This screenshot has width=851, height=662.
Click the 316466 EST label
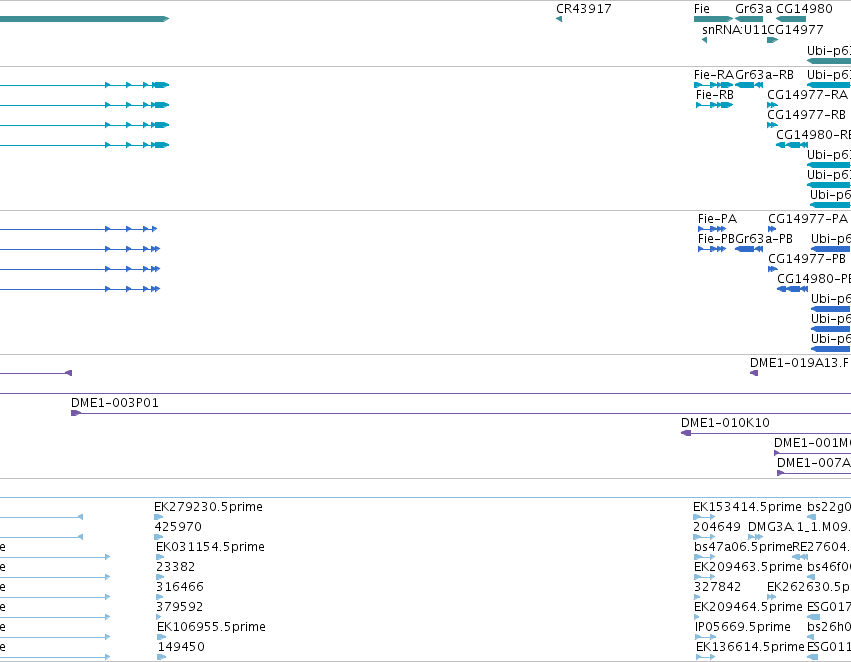(180, 587)
